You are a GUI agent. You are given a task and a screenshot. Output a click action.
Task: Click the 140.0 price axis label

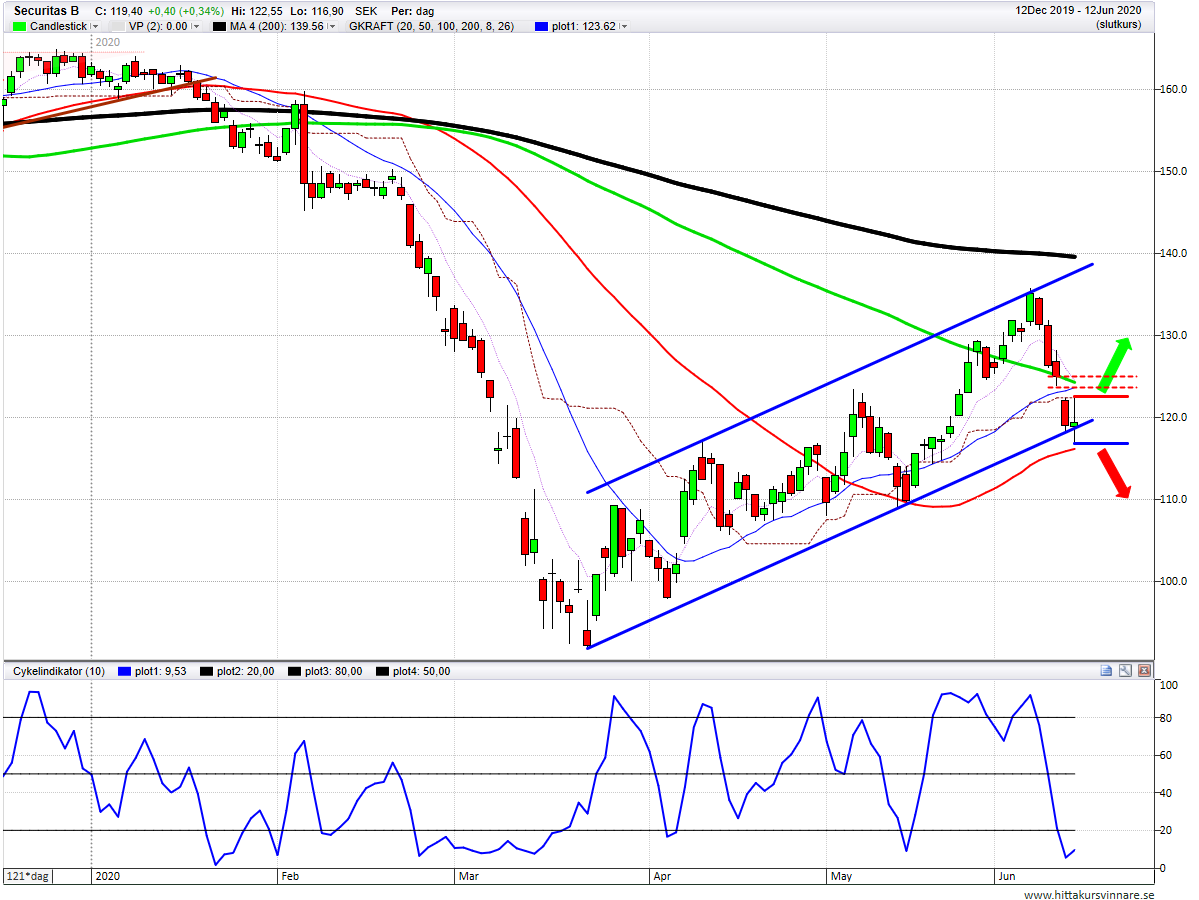(x=1173, y=253)
